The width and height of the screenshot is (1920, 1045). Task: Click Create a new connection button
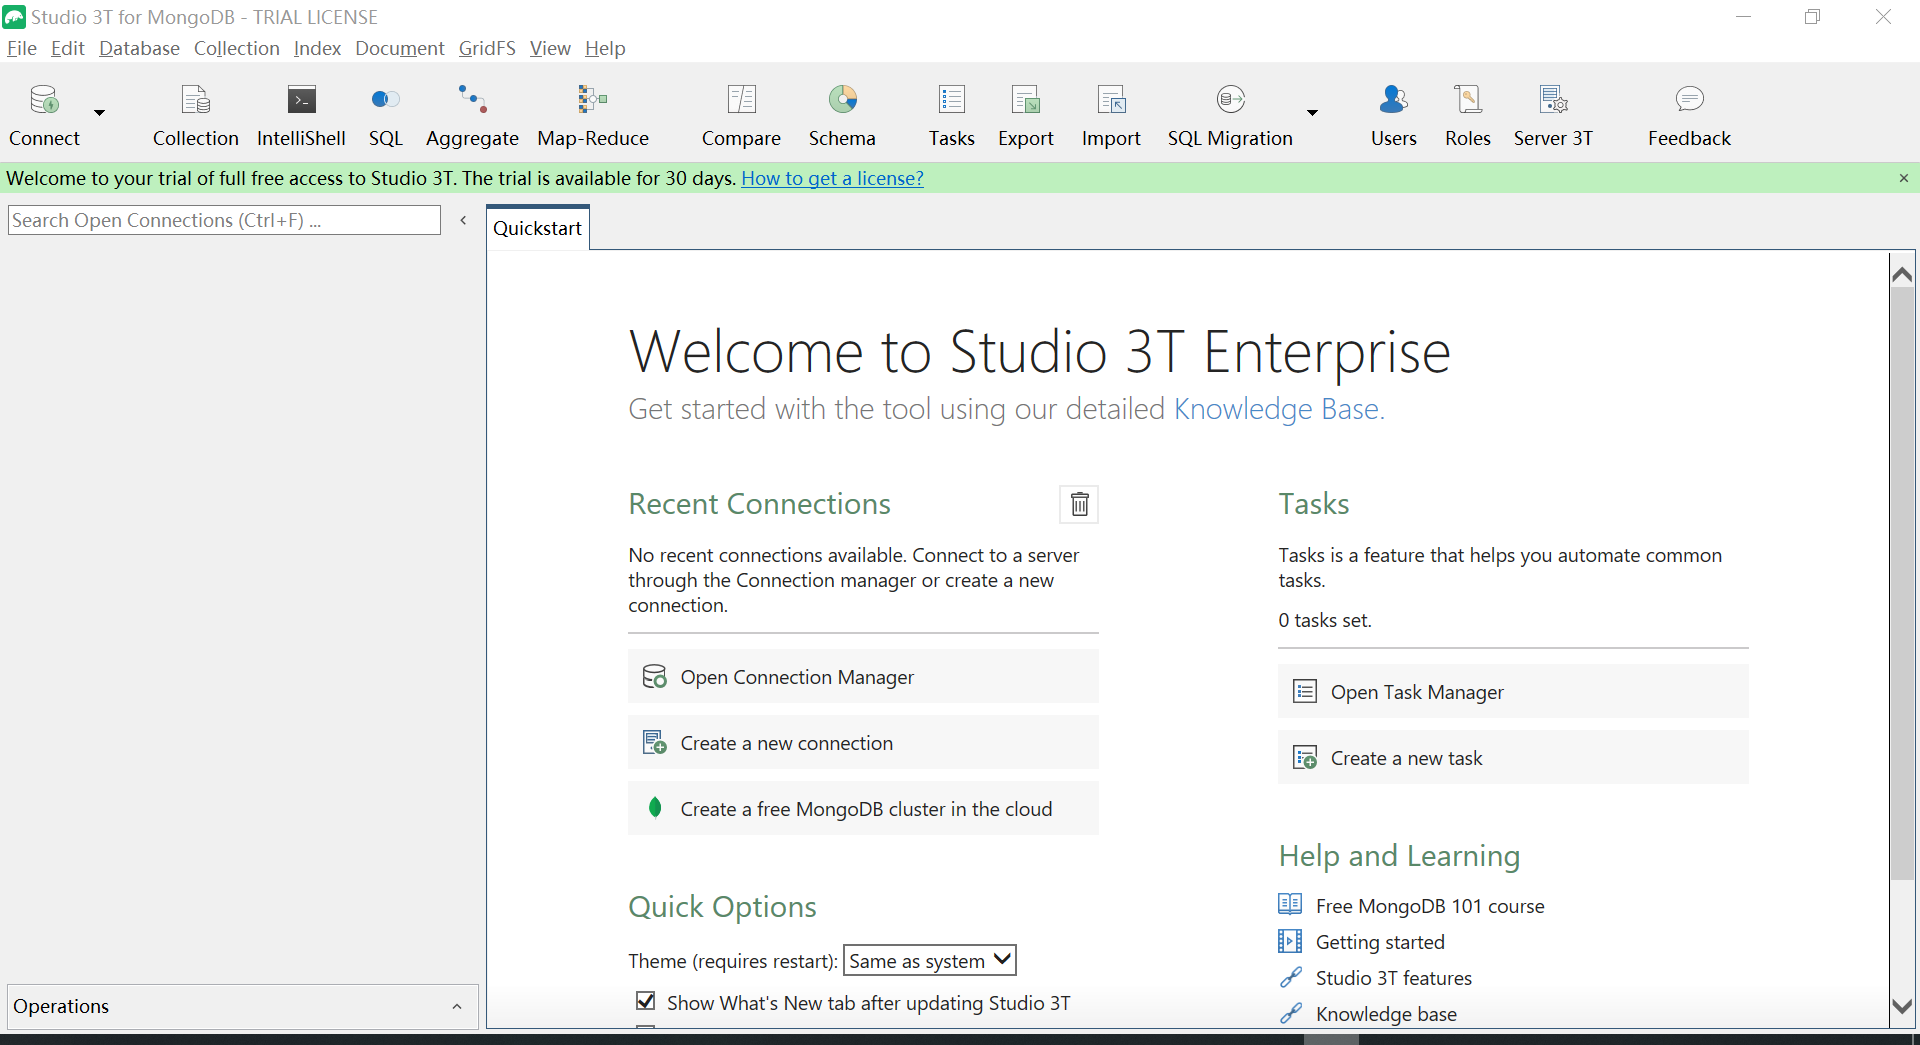click(x=863, y=743)
